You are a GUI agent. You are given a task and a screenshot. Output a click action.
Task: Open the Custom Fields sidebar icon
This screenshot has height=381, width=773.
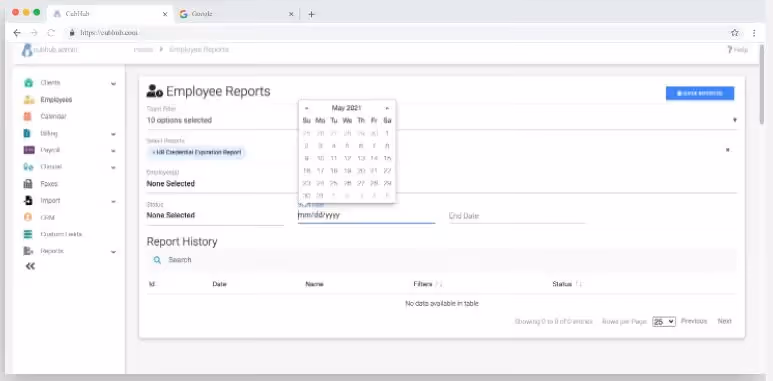pos(28,235)
